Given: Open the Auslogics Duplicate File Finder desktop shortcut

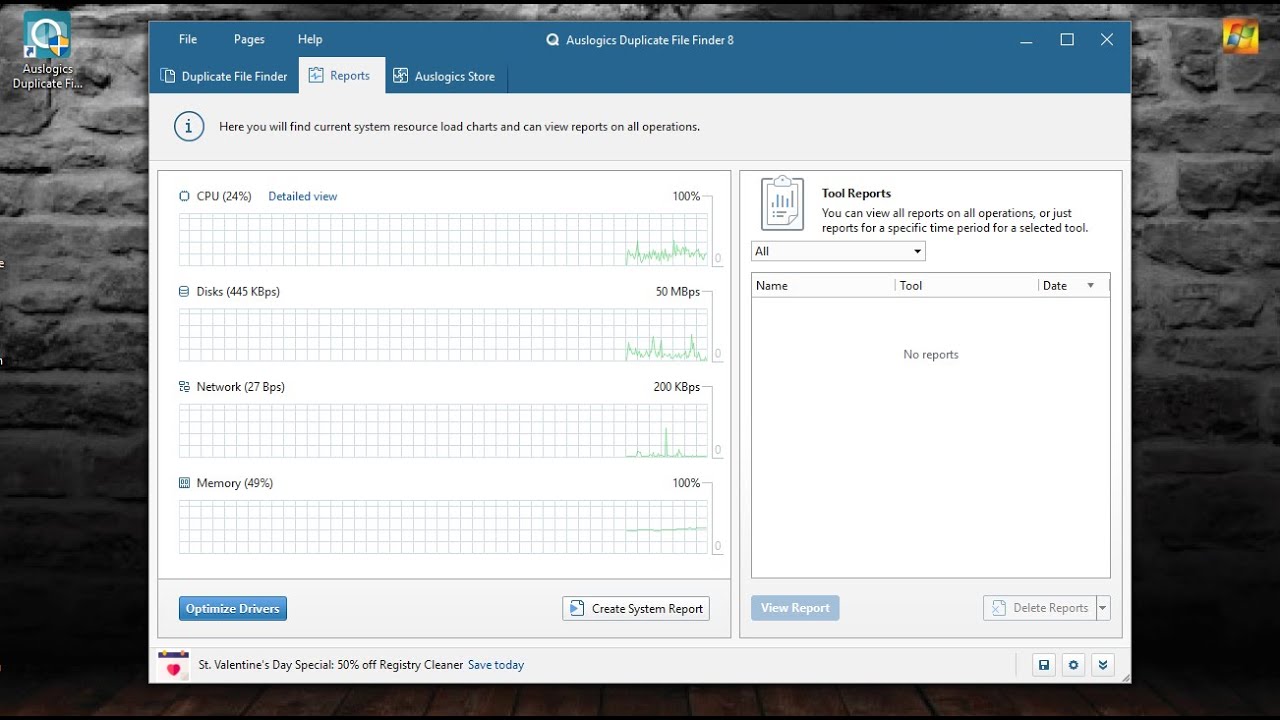Looking at the screenshot, I should (x=47, y=50).
